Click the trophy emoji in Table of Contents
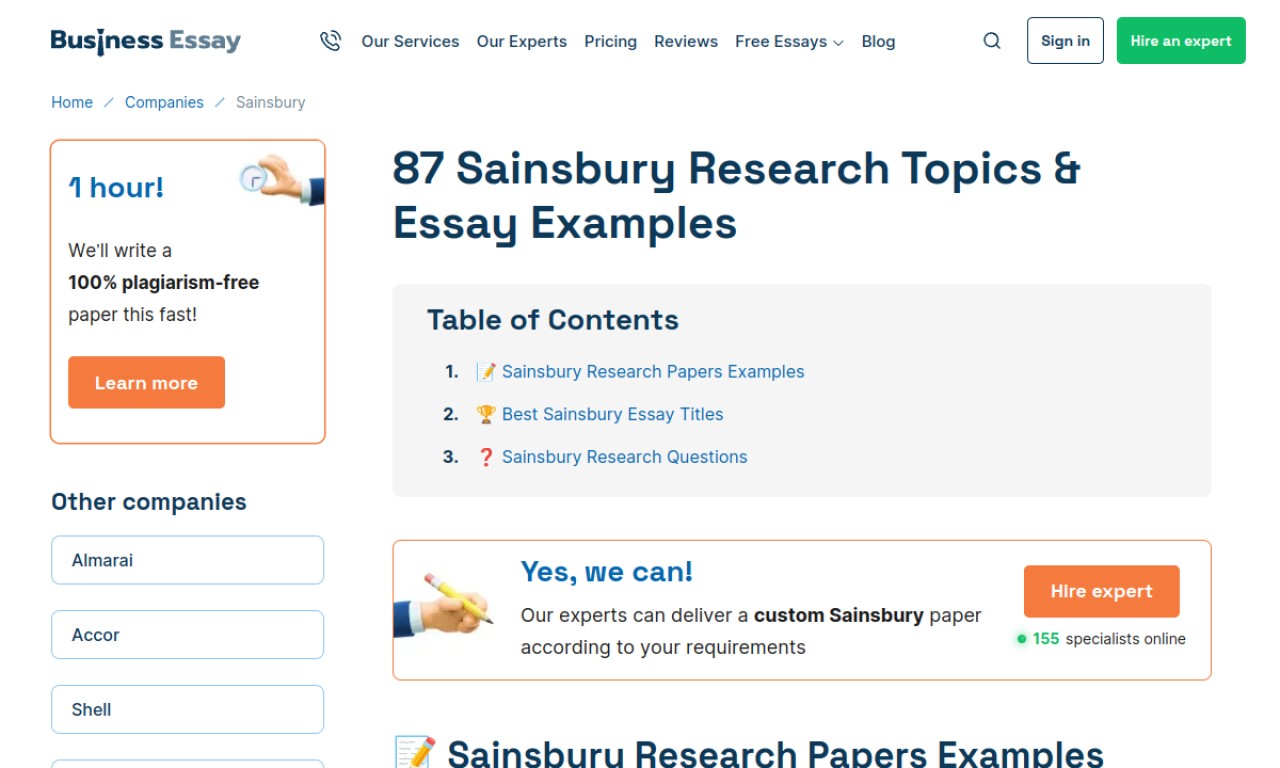Screen dimensions: 1280x768 (x=486, y=414)
